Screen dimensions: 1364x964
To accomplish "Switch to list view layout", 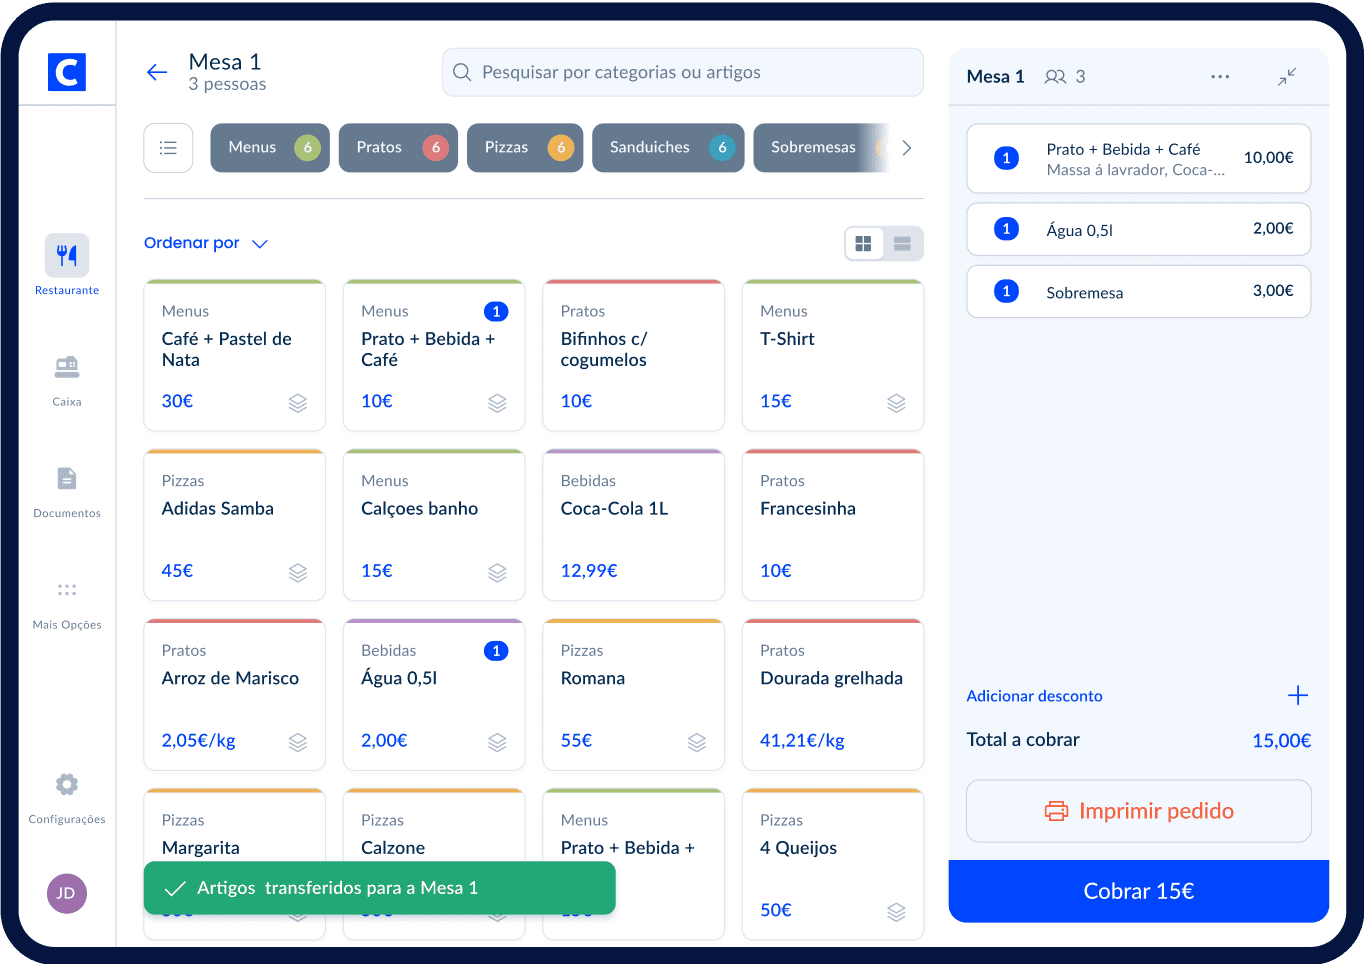I will (x=902, y=244).
